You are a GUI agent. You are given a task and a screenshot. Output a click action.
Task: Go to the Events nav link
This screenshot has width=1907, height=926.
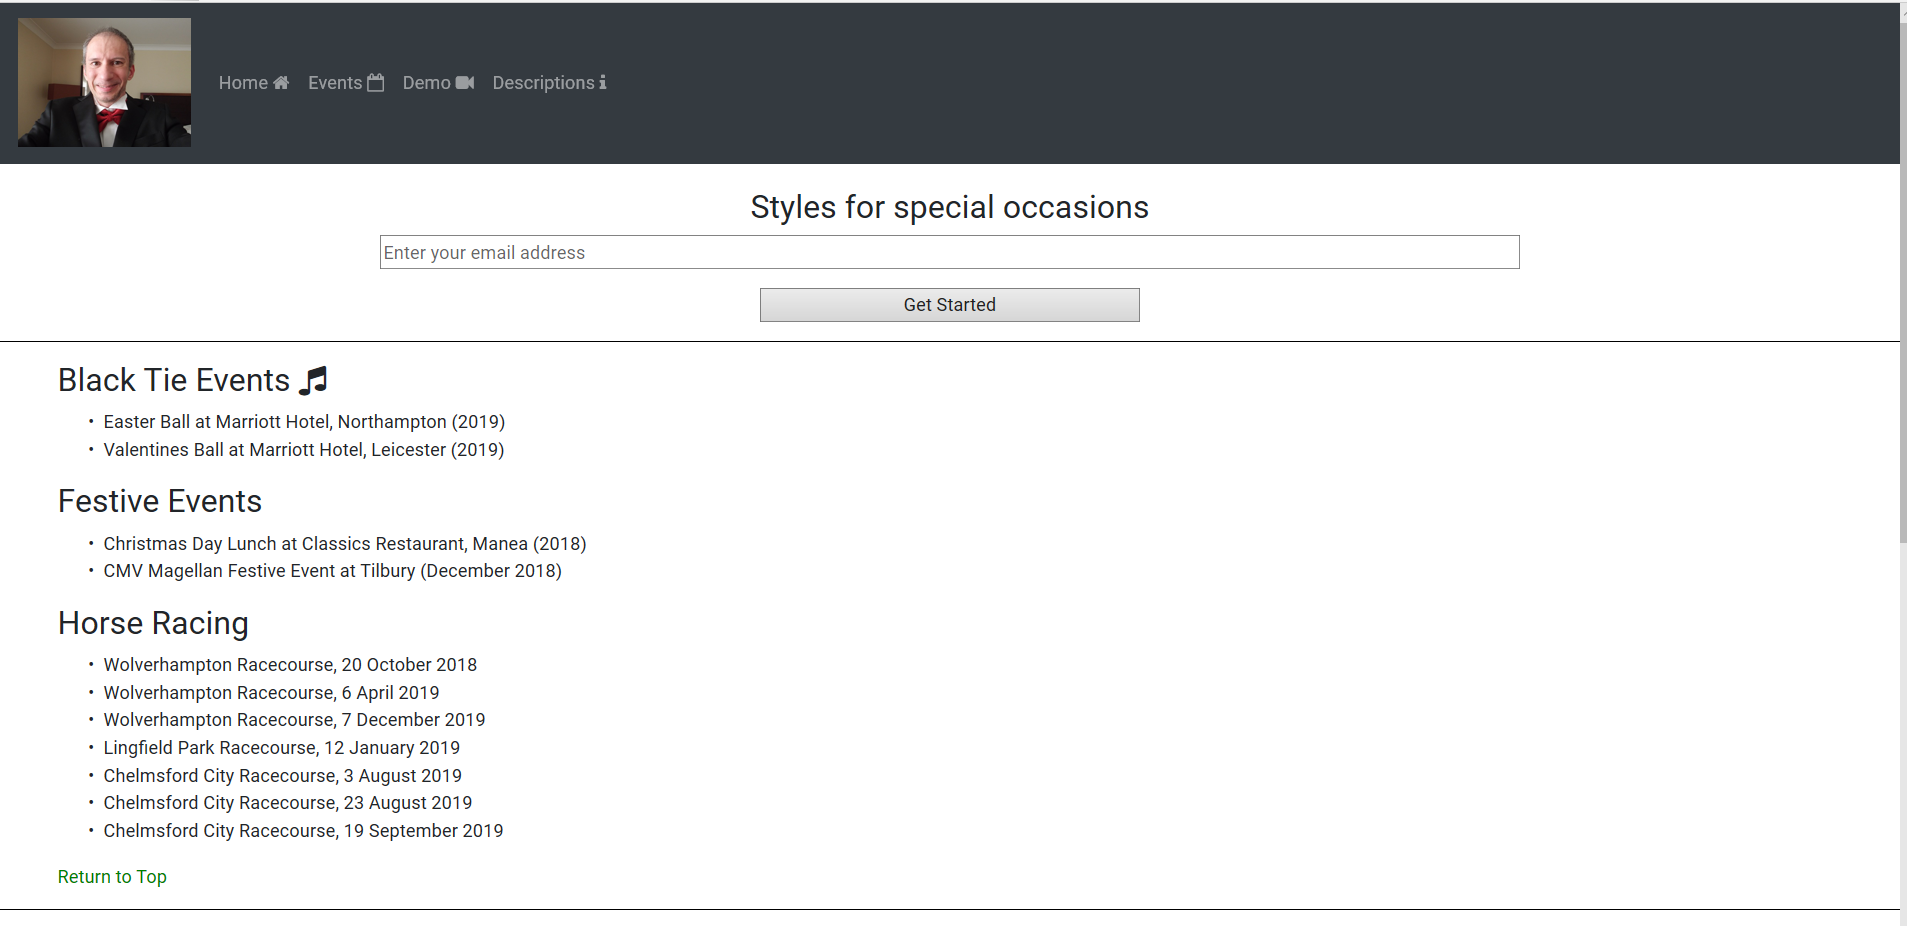tap(335, 83)
